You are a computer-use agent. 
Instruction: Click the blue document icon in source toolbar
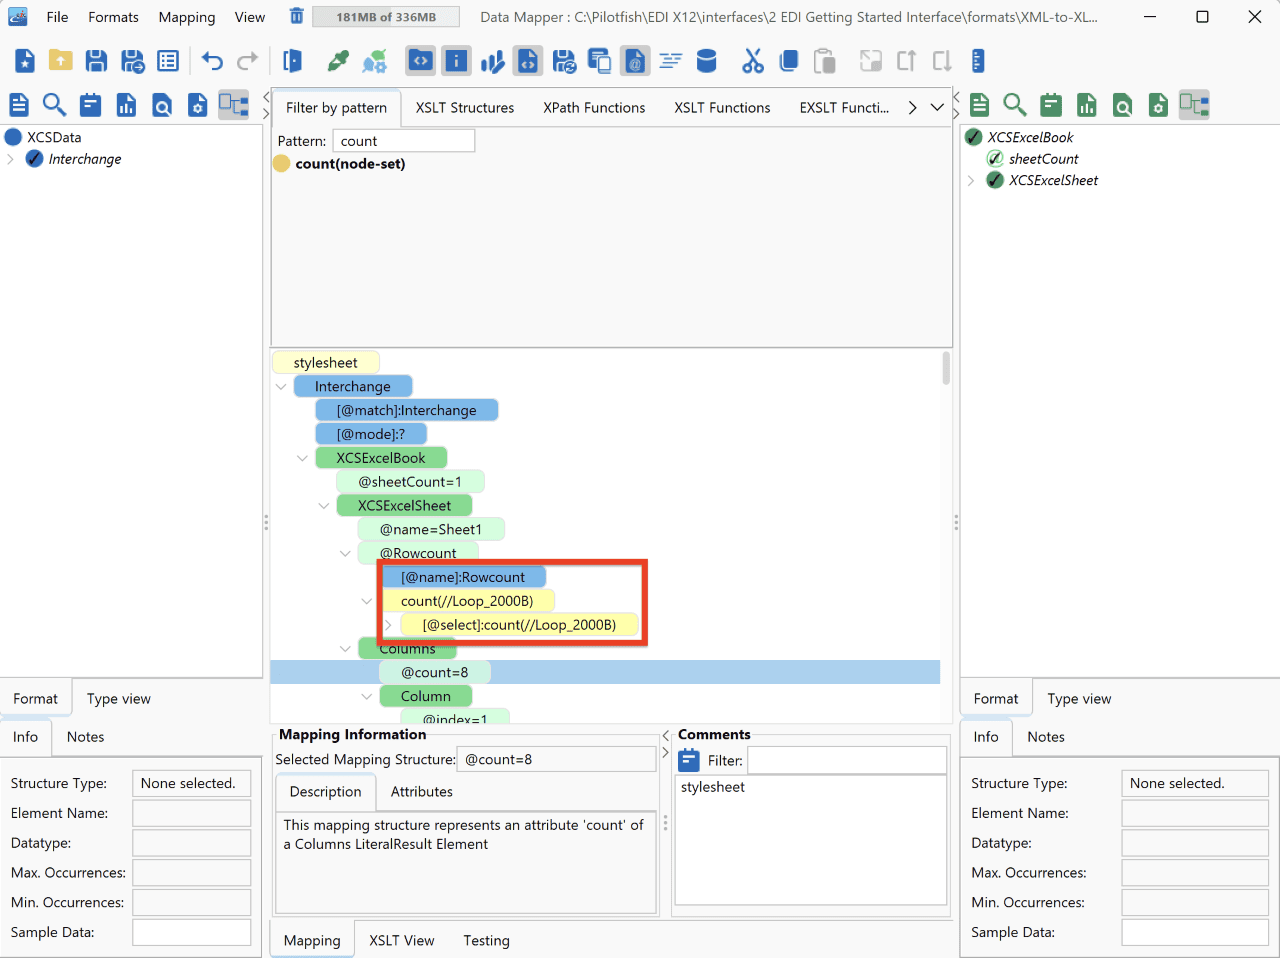pyautogui.click(x=19, y=104)
